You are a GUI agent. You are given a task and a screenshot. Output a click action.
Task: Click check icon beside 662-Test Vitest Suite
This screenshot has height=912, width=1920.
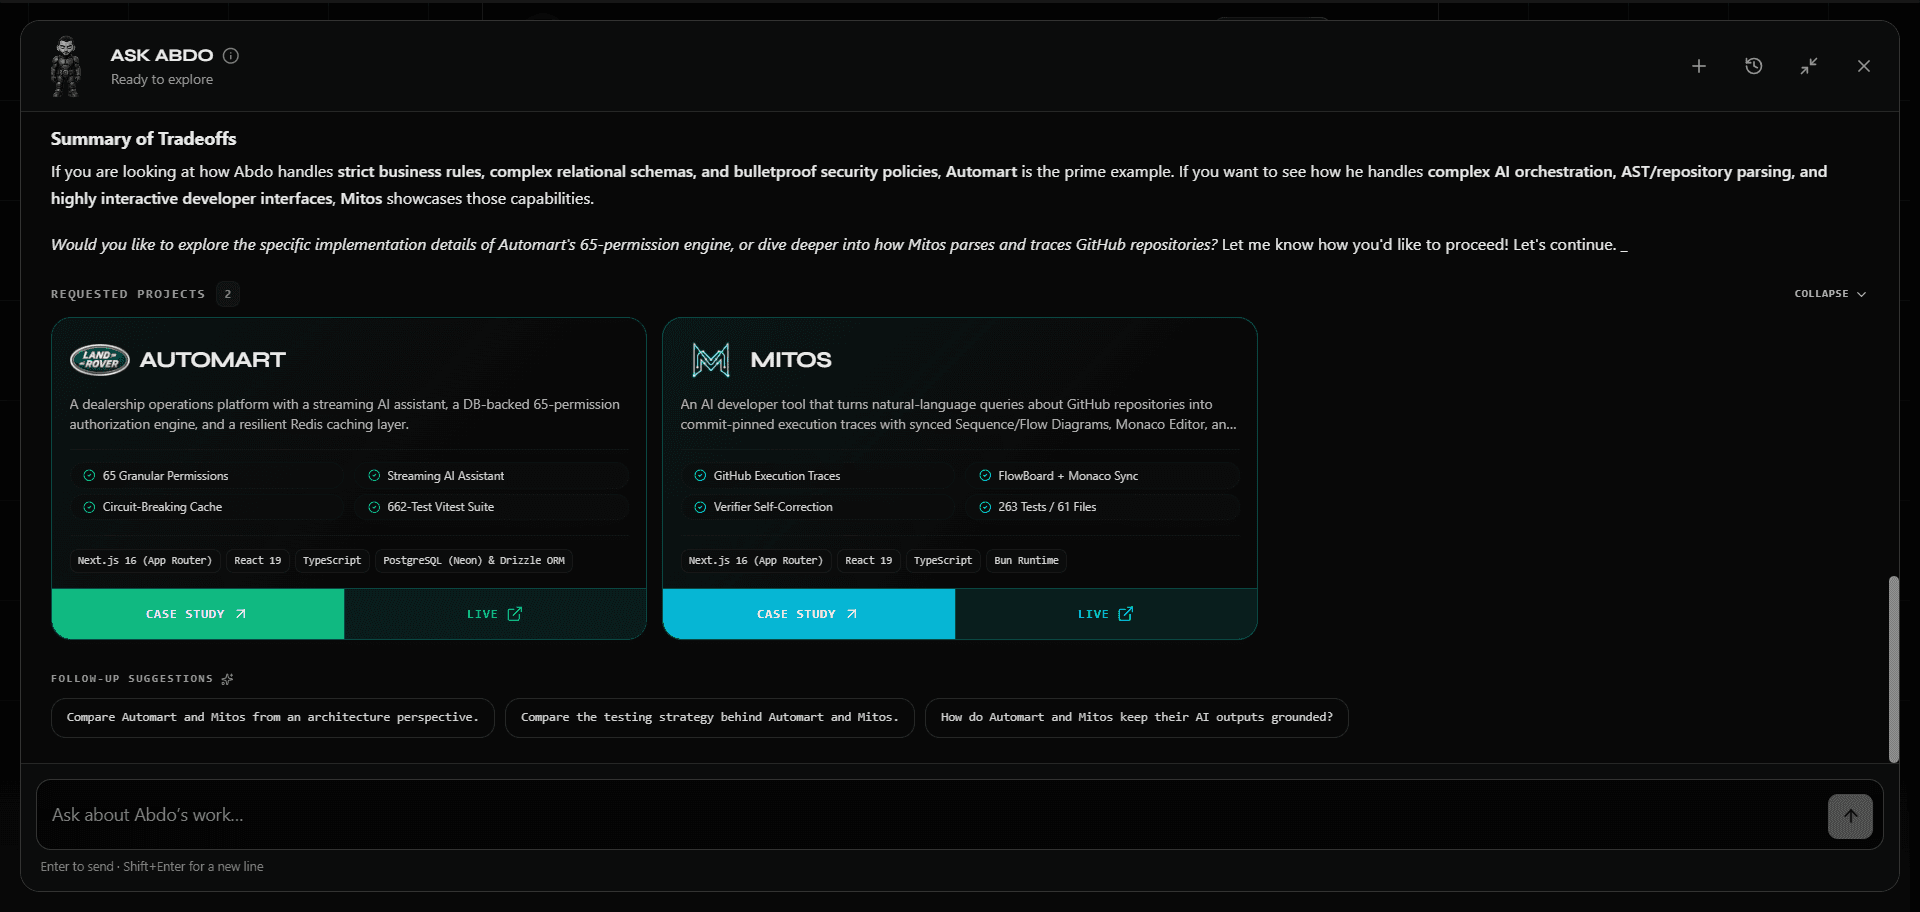tap(374, 507)
